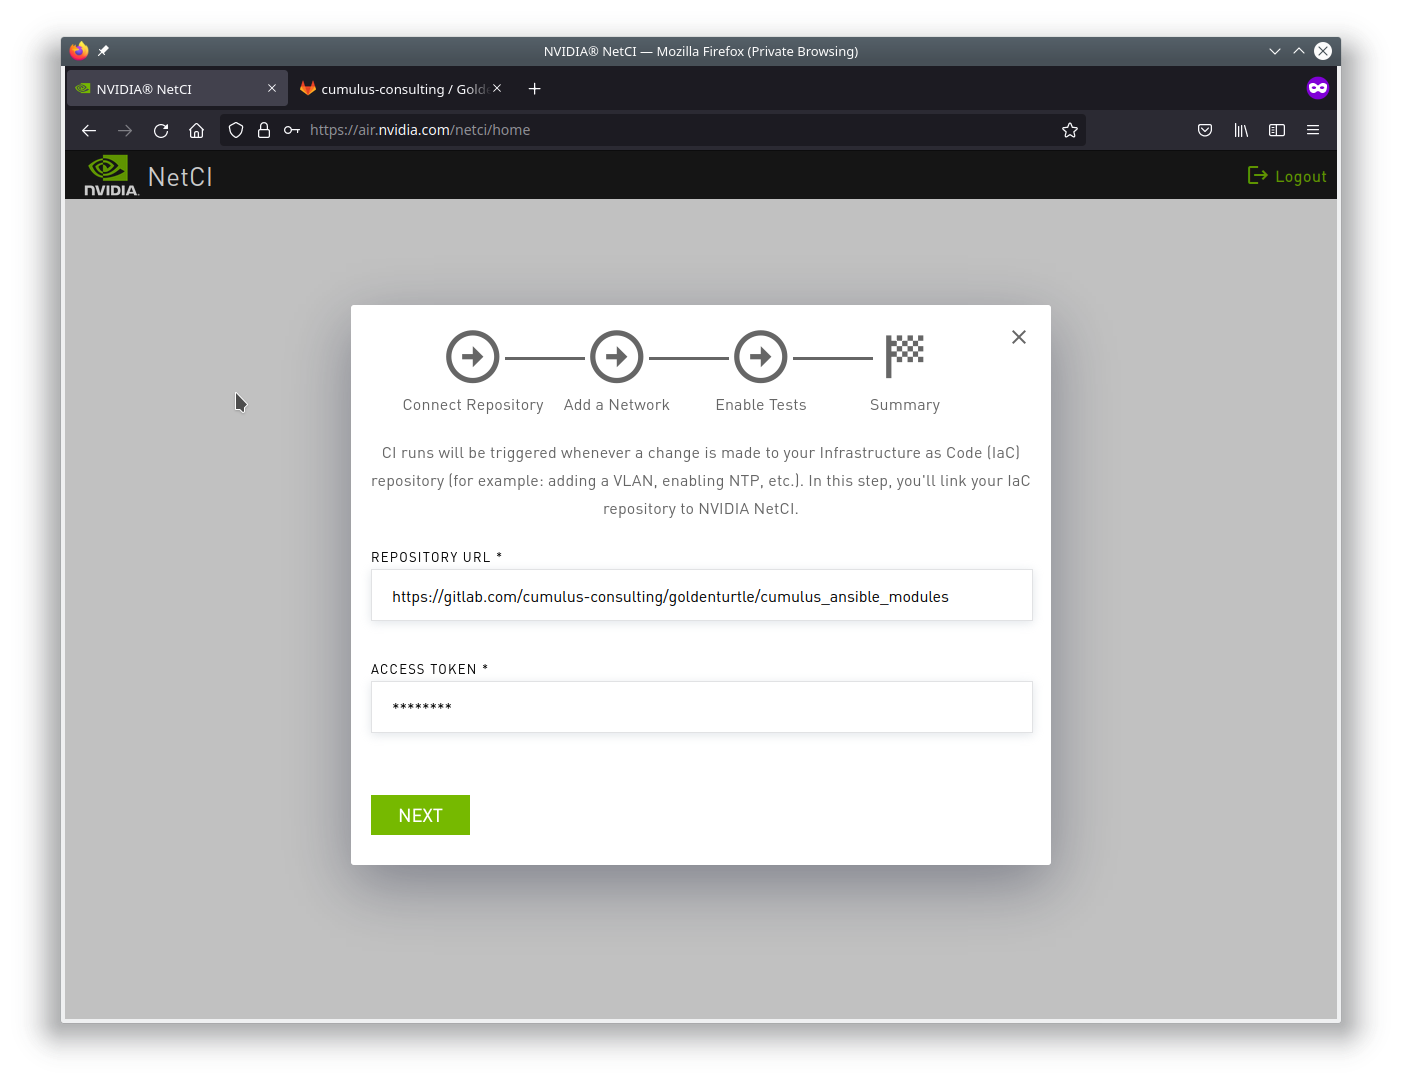Viewport: 1402px width, 1084px height.
Task: Log out using the Logout link
Action: click(x=1288, y=176)
